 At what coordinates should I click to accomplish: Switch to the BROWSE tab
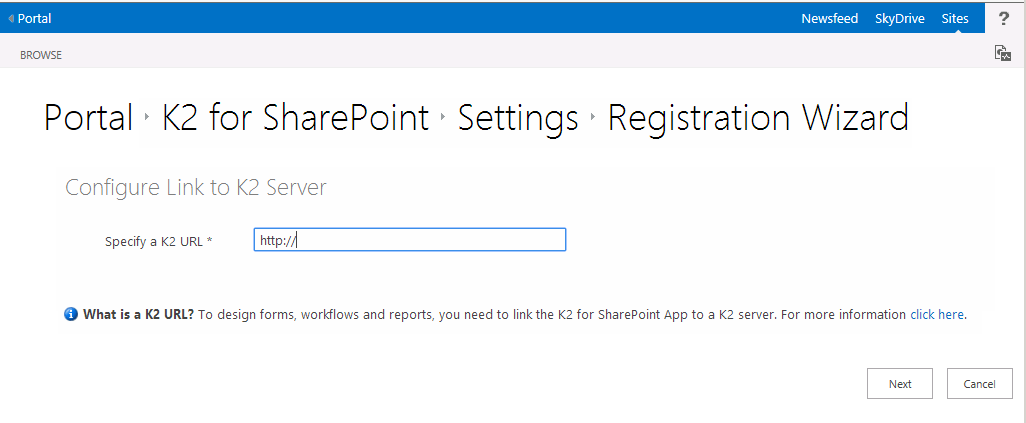41,55
